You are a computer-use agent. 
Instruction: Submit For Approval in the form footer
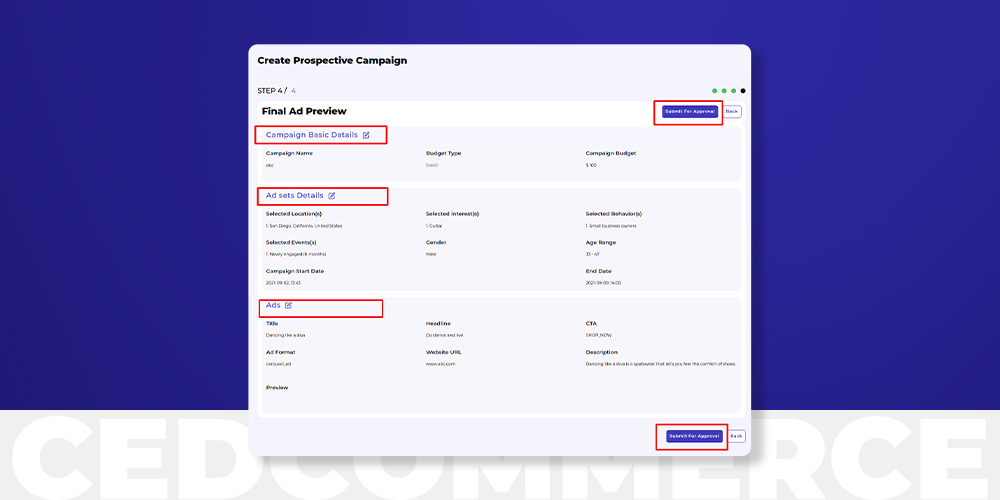(x=695, y=436)
